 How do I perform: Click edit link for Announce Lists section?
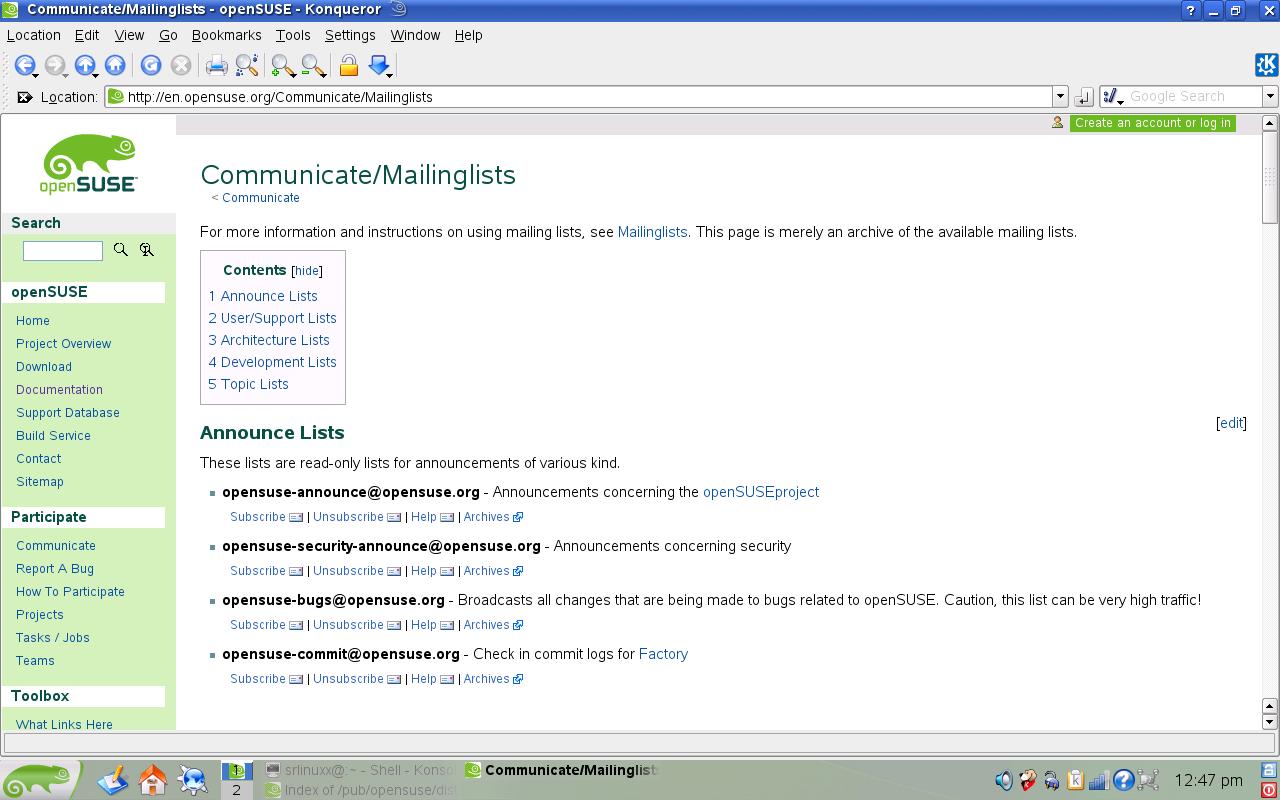[1231, 423]
